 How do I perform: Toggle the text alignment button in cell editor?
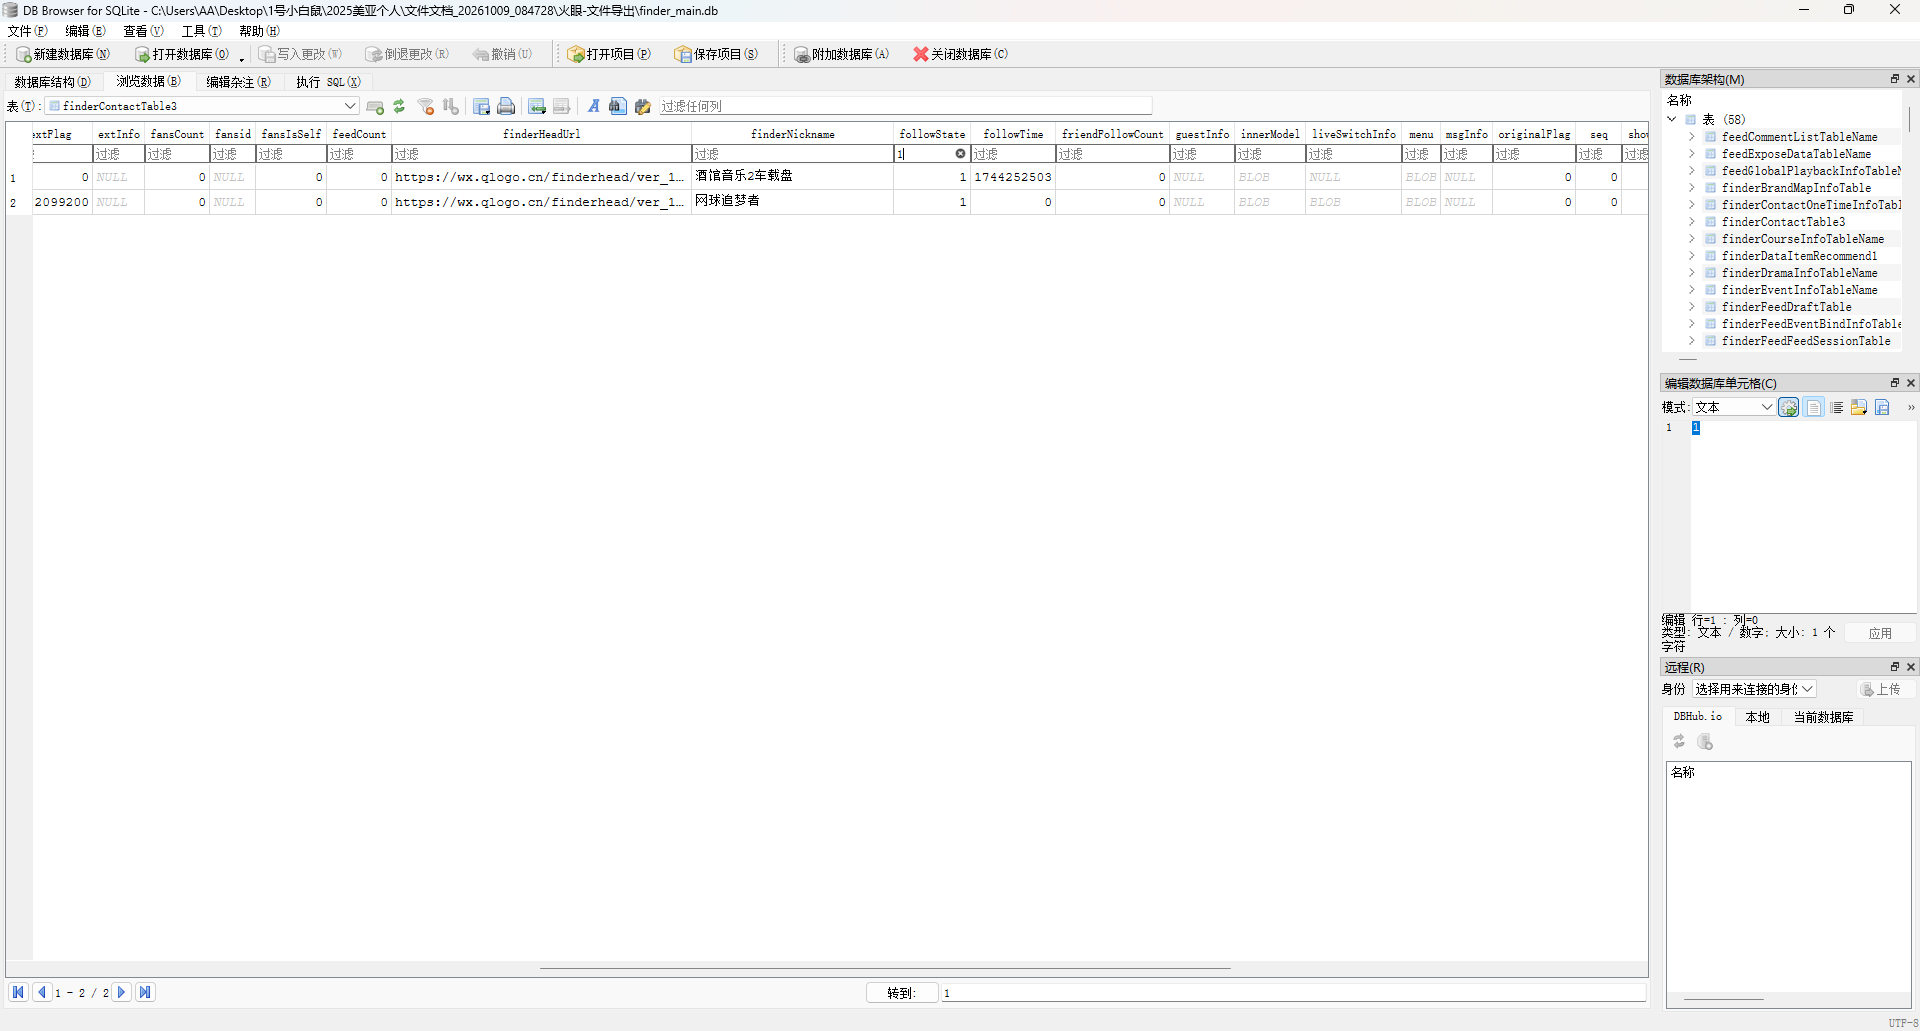pyautogui.click(x=1837, y=407)
